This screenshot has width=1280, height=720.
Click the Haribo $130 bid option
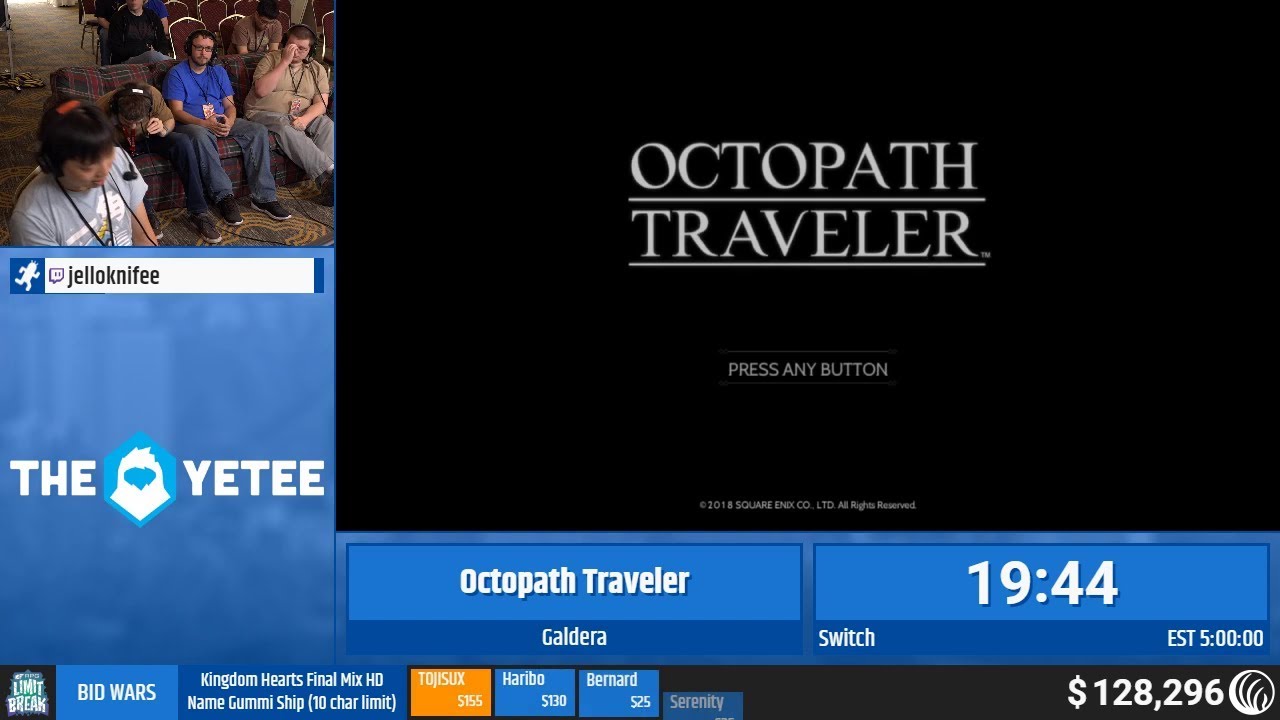pos(534,692)
